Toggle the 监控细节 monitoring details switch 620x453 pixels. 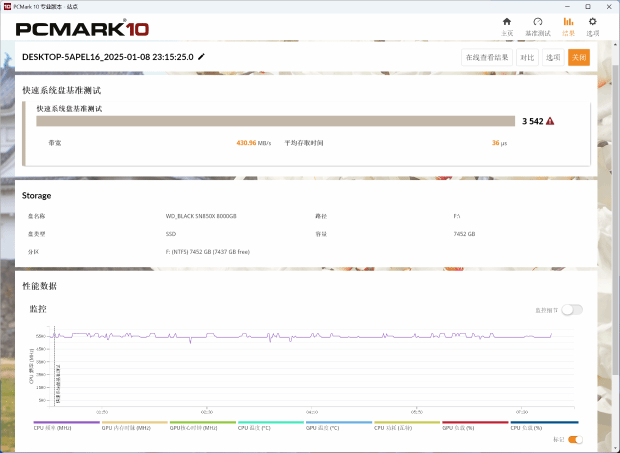tap(572, 310)
